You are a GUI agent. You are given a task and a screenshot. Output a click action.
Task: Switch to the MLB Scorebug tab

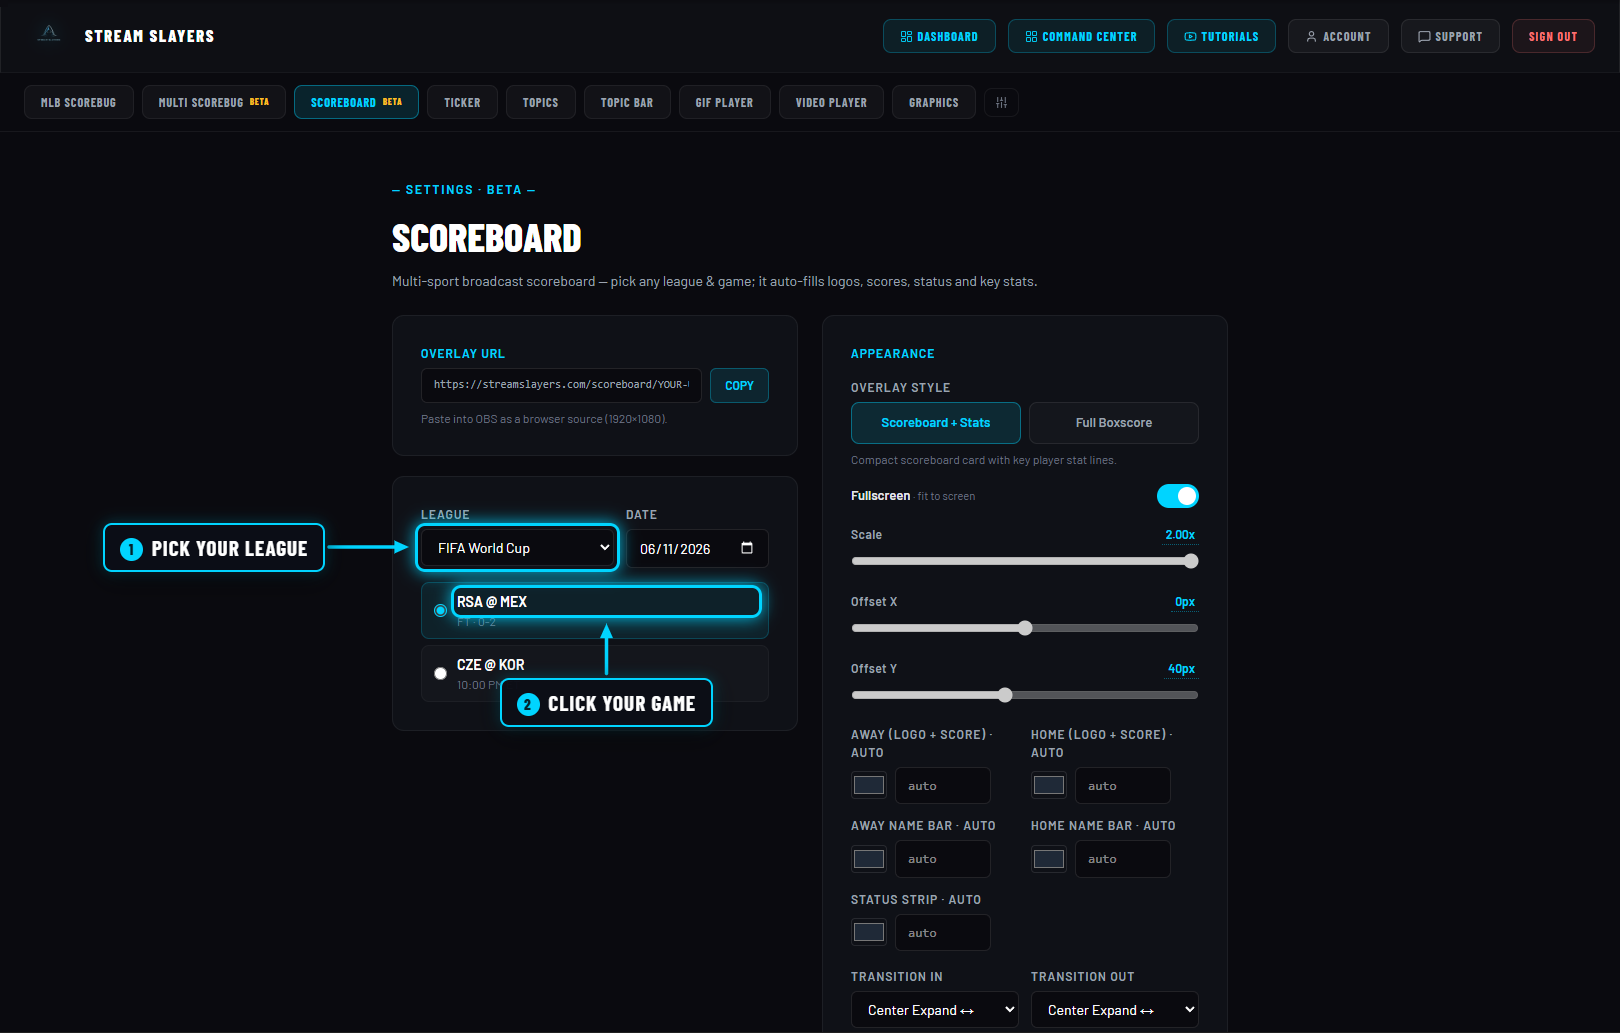(x=78, y=102)
